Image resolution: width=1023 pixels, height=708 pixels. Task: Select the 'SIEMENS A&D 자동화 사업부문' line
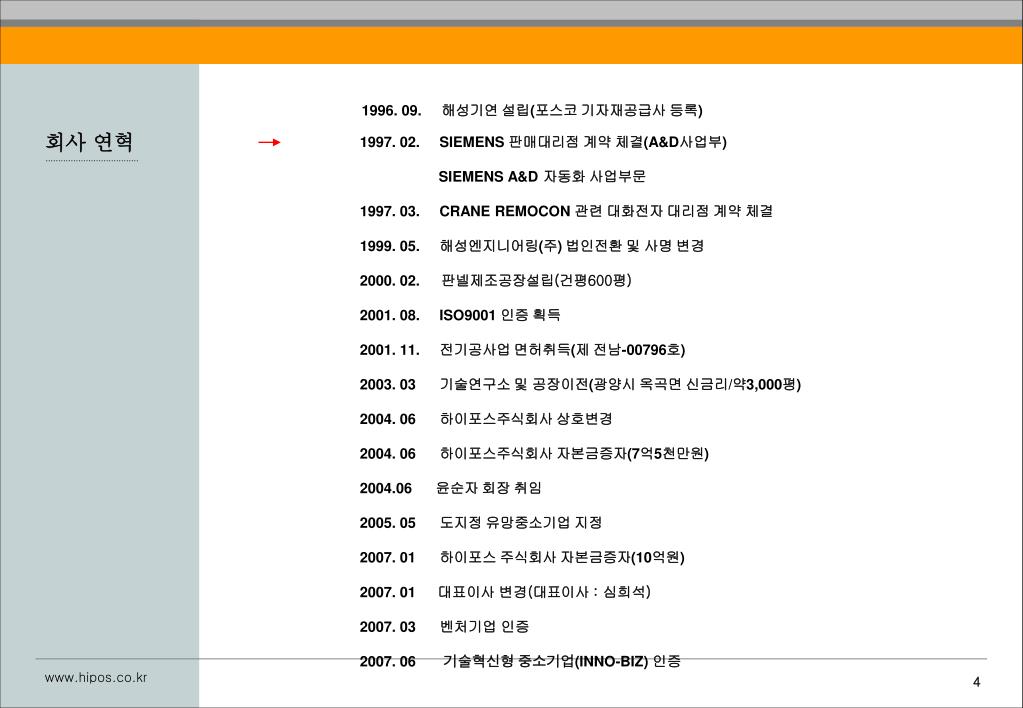(x=542, y=177)
